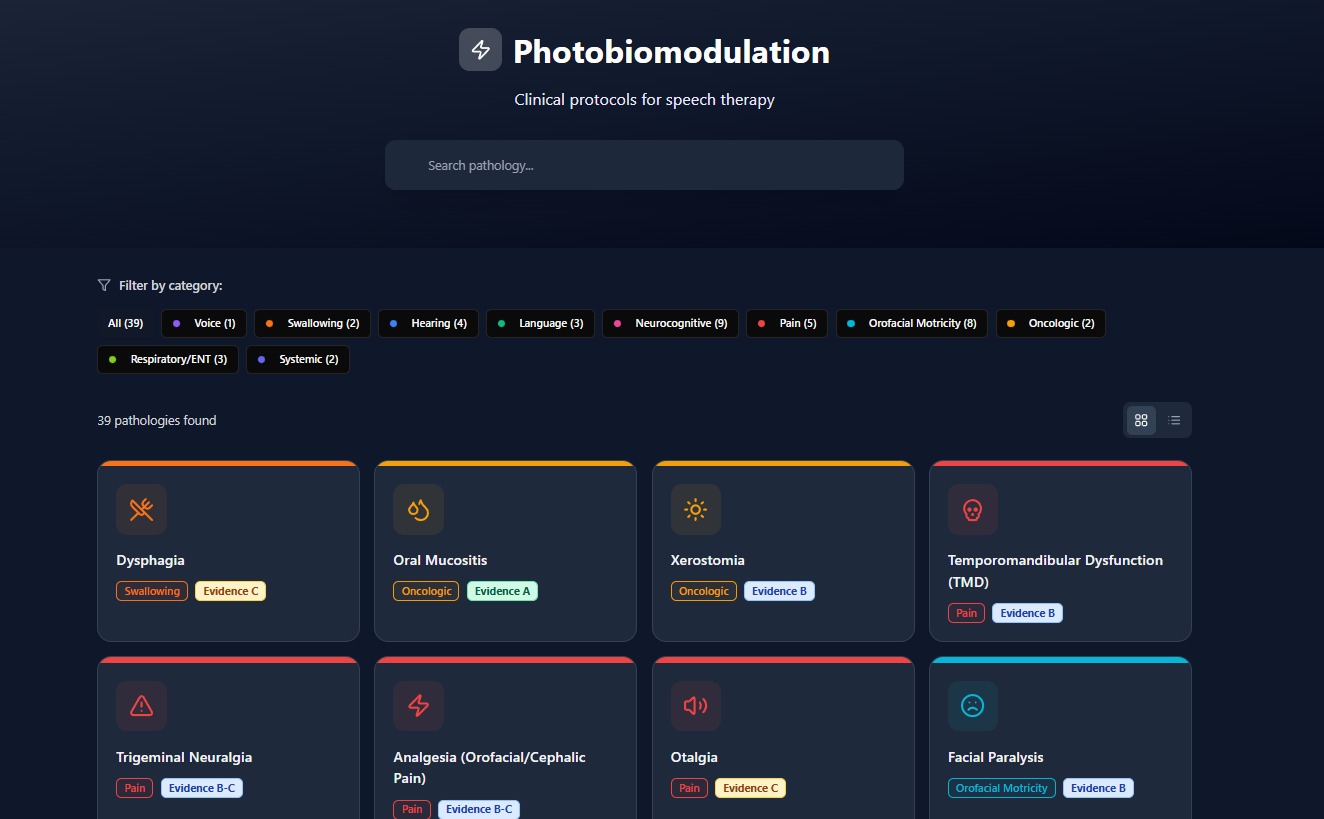
Task: Show Orofacial Motricity (8) pathologies
Action: point(911,323)
